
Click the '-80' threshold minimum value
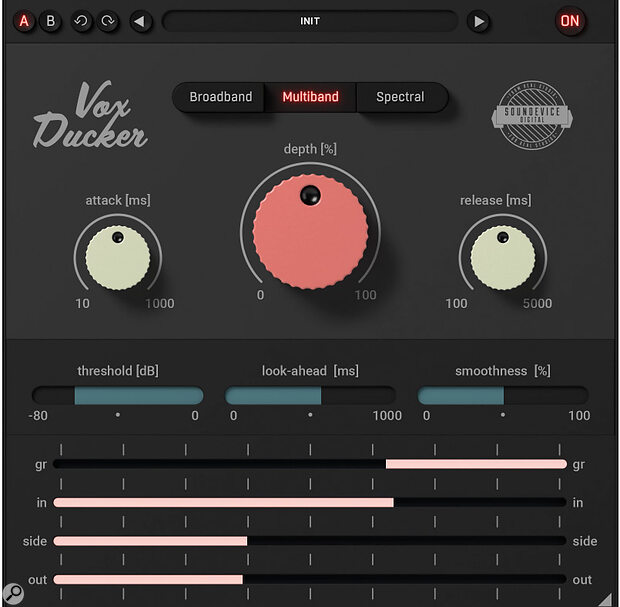click(x=38, y=416)
